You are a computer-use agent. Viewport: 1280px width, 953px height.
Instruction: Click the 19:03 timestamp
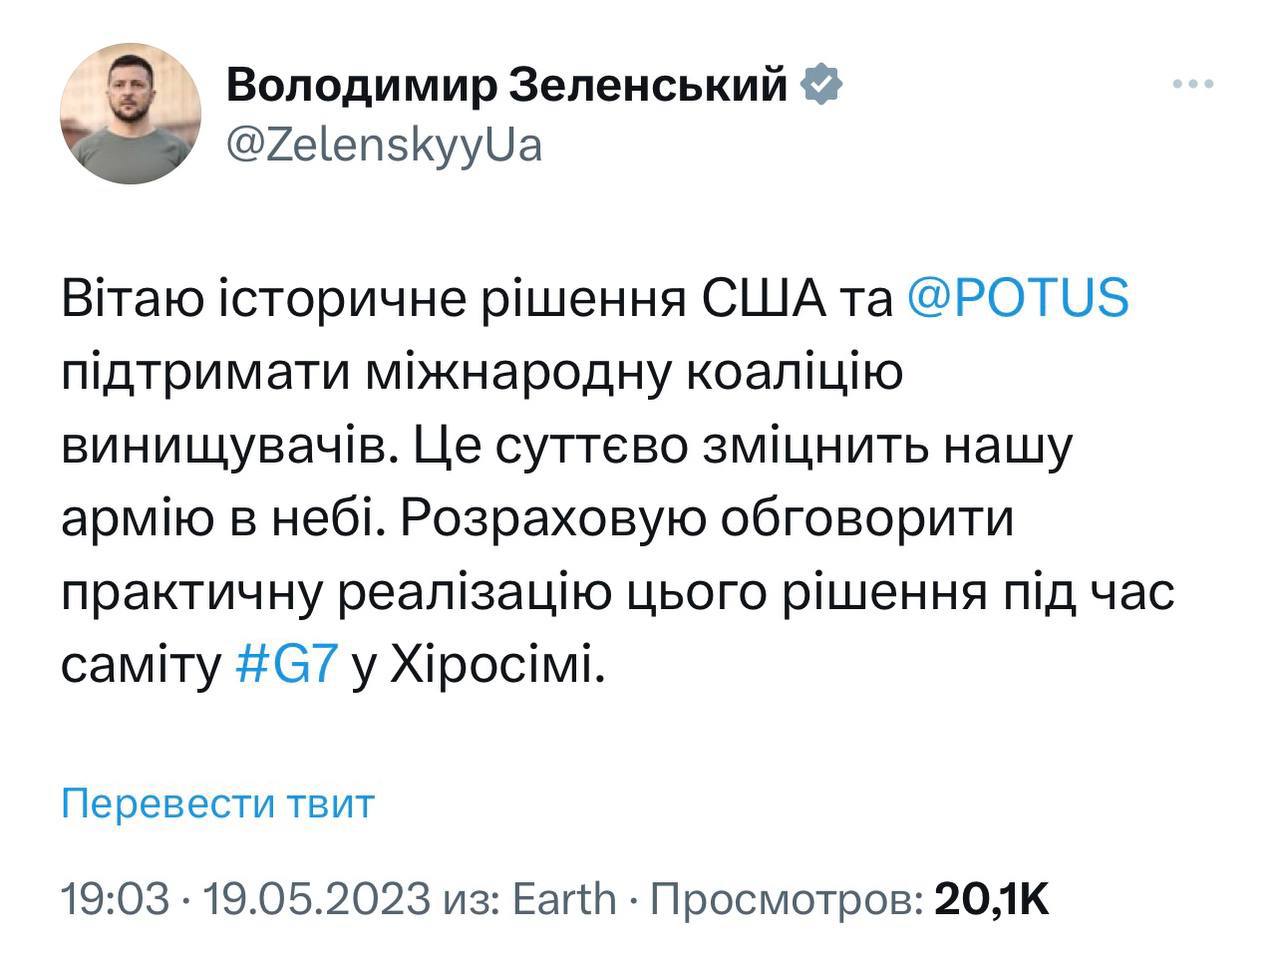[115, 898]
